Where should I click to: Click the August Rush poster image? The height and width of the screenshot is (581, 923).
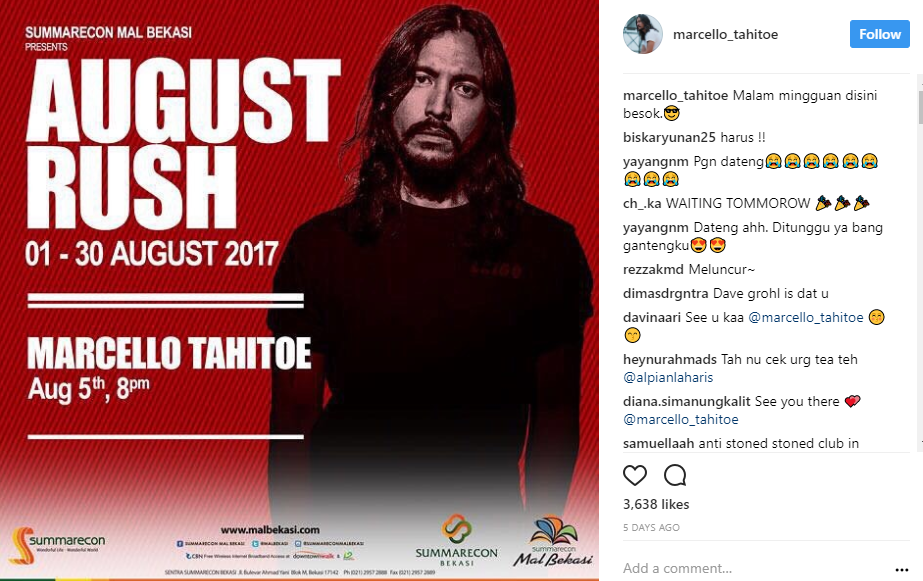point(299,290)
